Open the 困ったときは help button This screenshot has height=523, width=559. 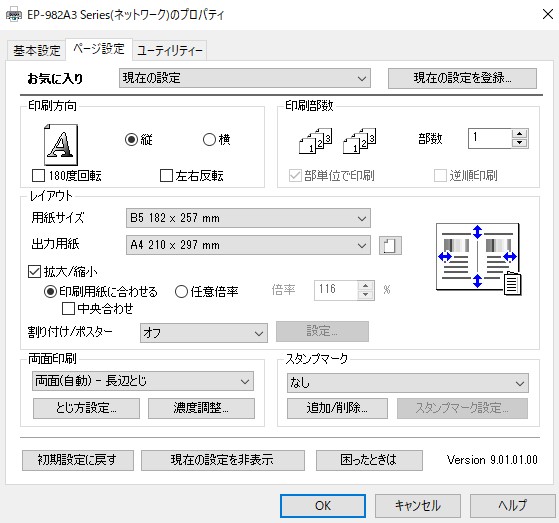369,460
